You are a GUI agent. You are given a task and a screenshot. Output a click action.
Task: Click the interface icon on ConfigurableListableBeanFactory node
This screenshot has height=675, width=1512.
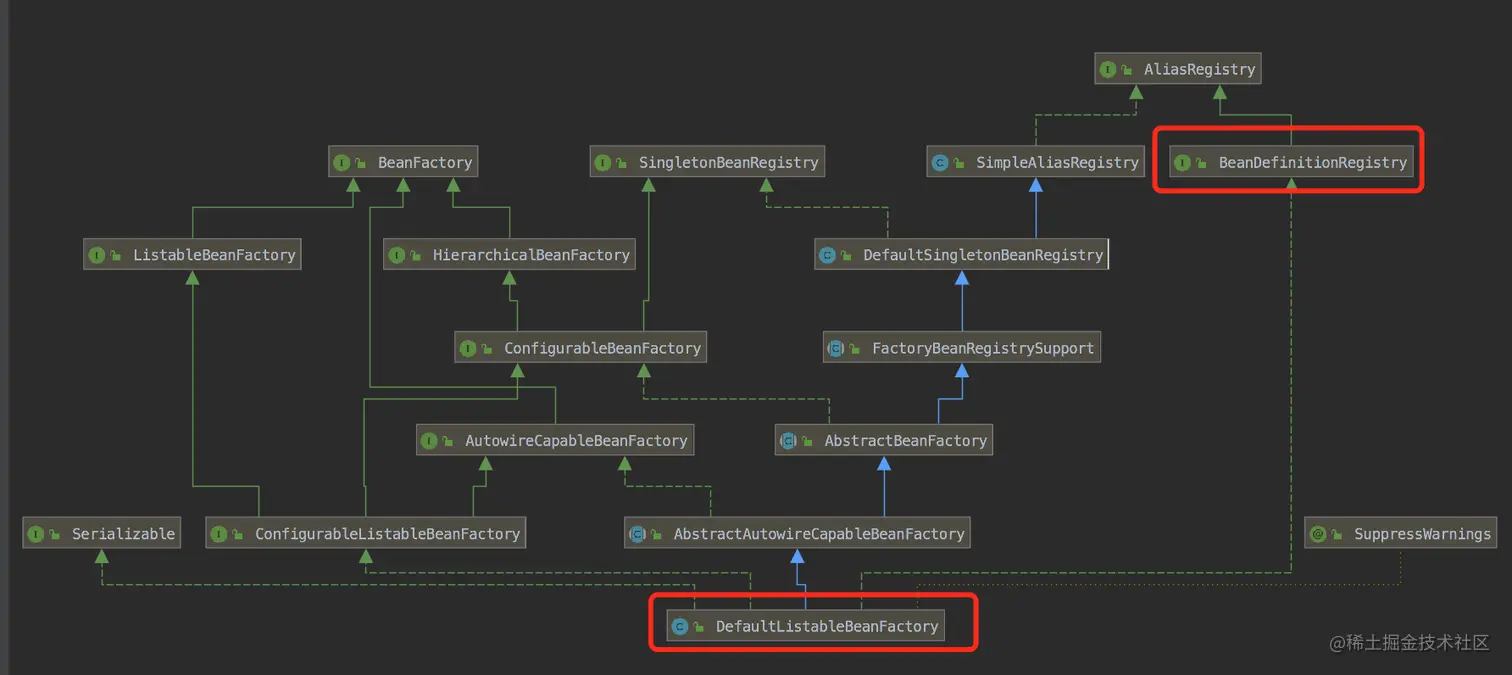218,534
